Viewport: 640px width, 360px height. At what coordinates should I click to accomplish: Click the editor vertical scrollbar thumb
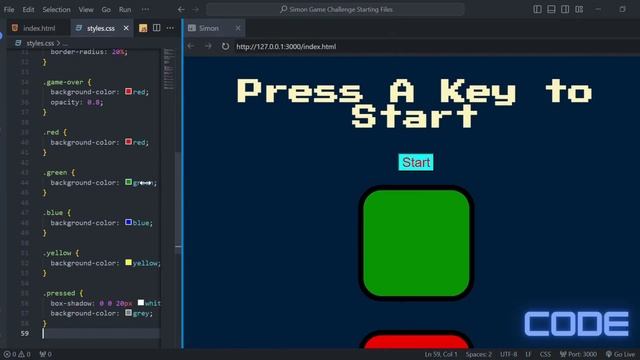(178, 203)
